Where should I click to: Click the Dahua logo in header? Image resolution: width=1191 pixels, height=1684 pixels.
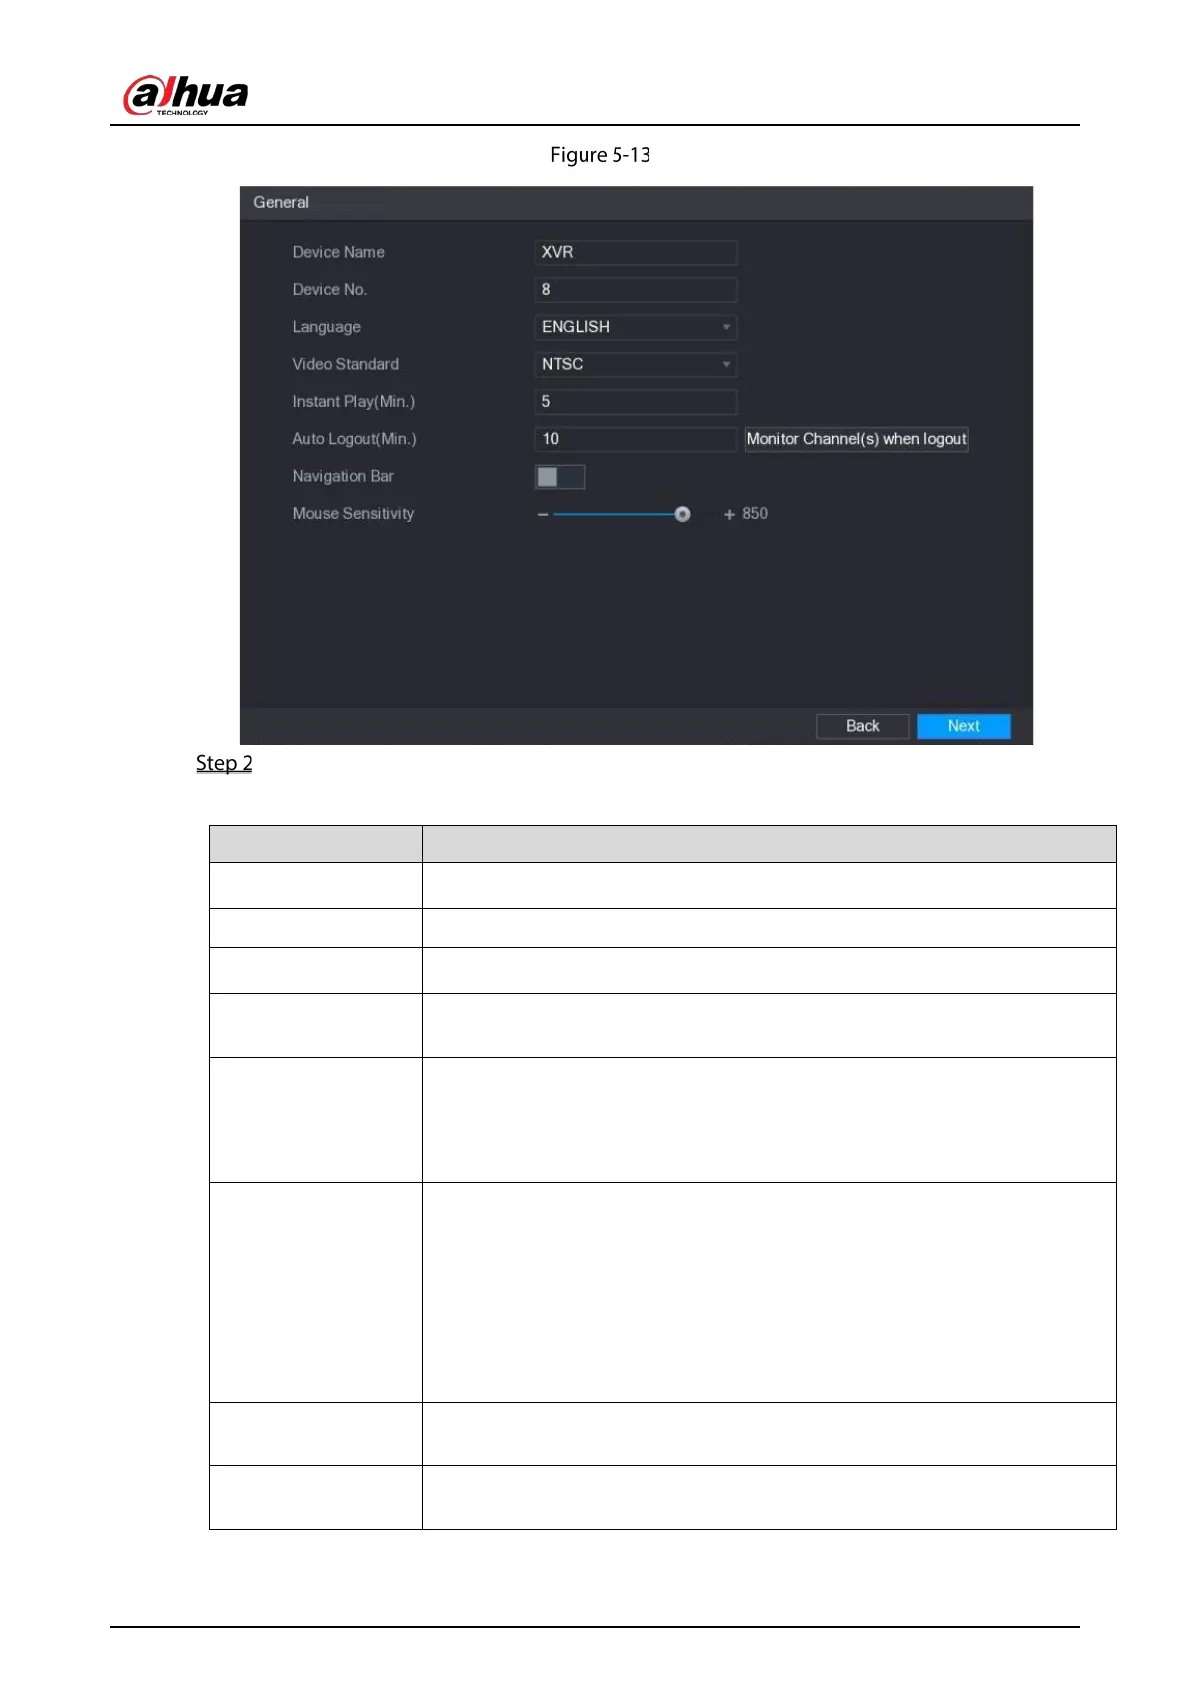(186, 95)
